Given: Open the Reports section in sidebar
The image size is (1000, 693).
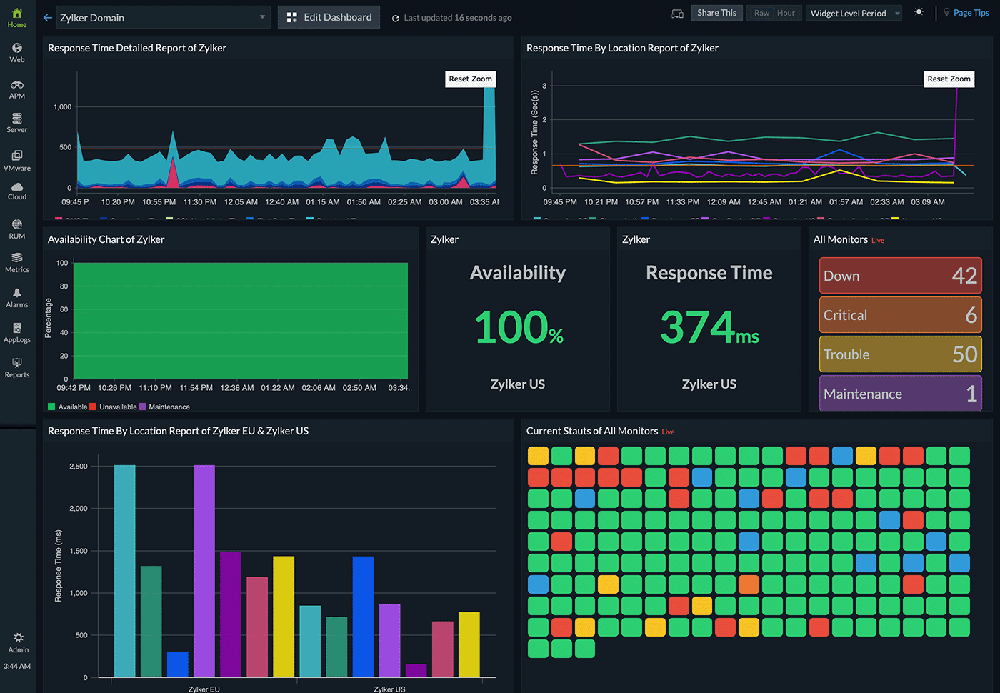Looking at the screenshot, I should (x=17, y=367).
